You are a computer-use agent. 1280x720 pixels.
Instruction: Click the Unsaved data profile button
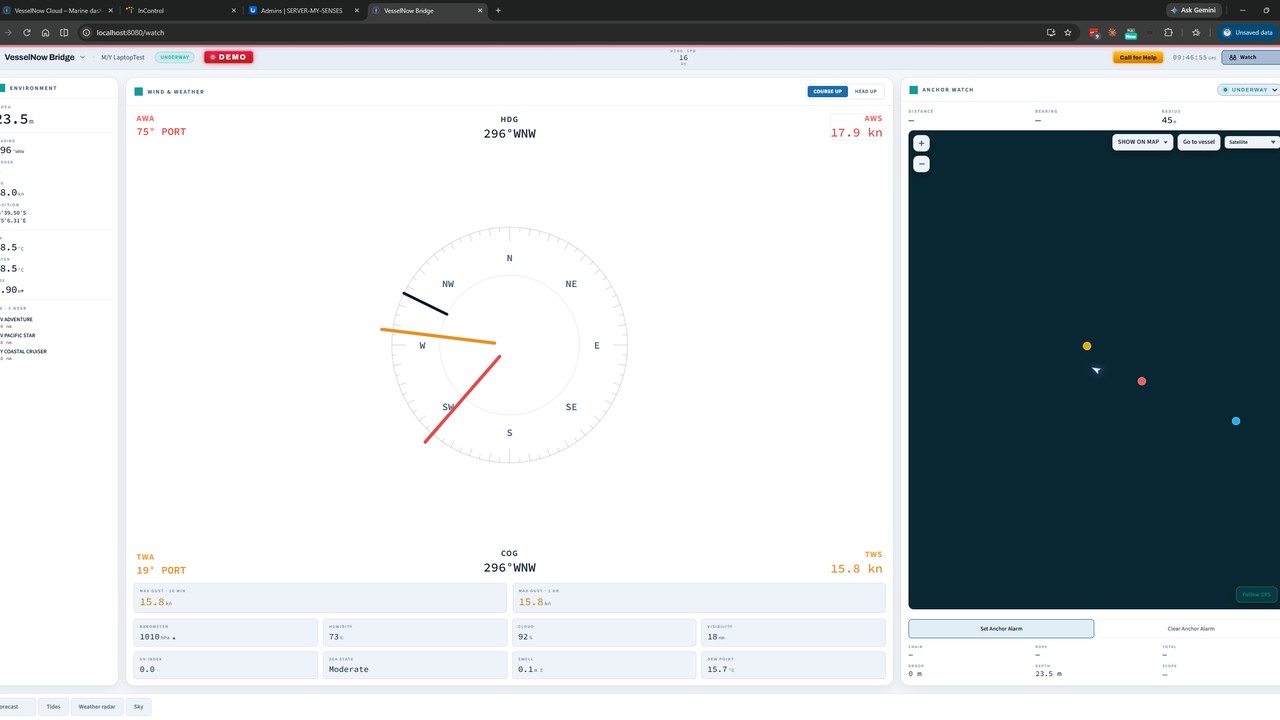coord(1248,32)
